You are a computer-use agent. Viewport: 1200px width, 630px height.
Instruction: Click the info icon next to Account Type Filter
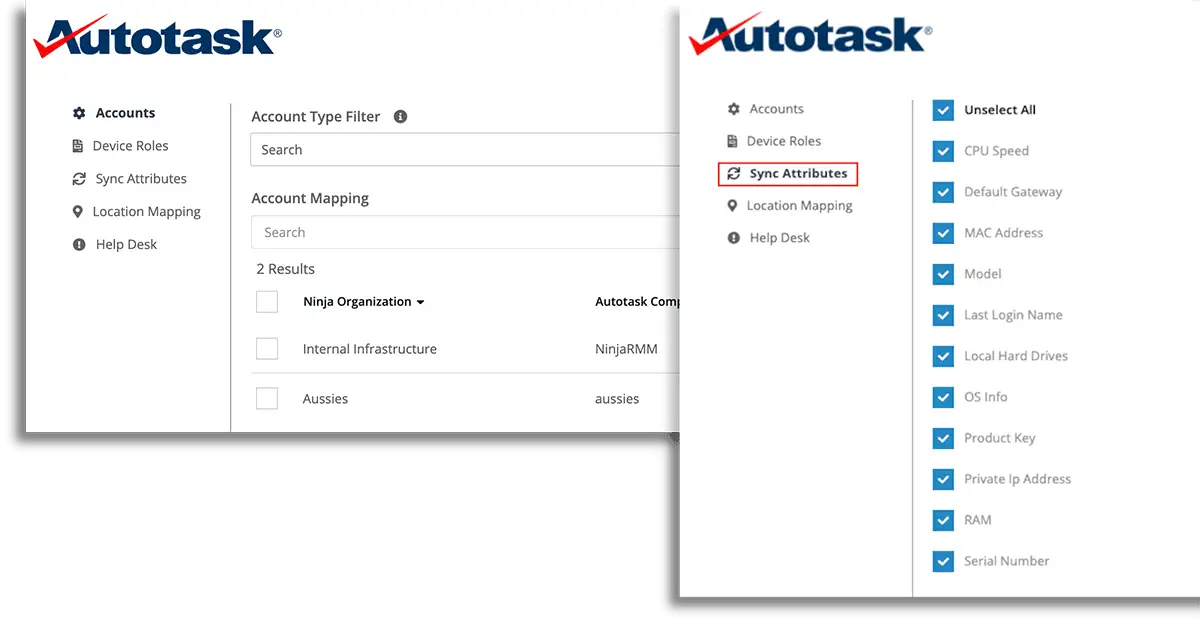[x=400, y=116]
